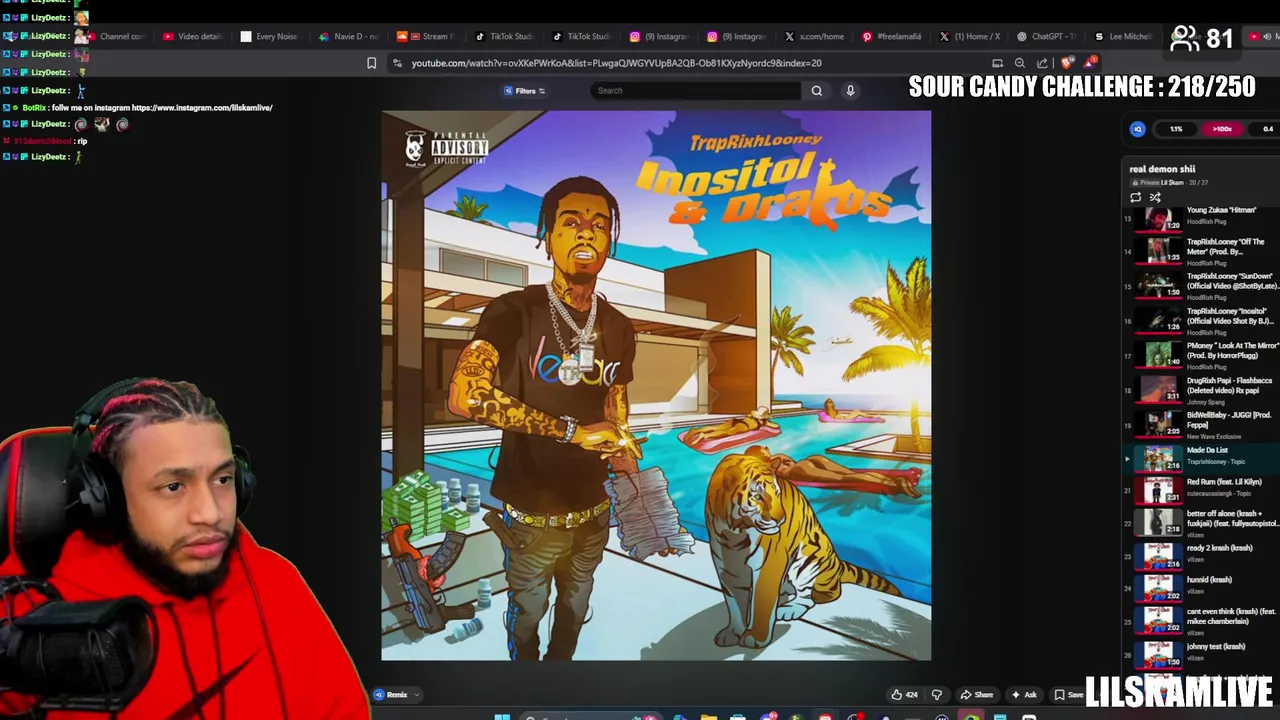Click the browser address bar URL
This screenshot has width=1280, height=720.
pos(616,63)
